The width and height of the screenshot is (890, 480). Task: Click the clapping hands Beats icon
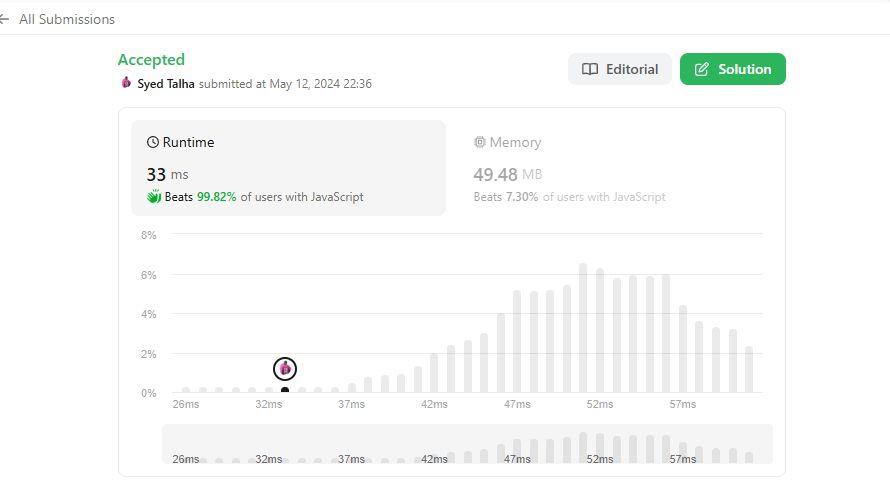click(x=154, y=197)
